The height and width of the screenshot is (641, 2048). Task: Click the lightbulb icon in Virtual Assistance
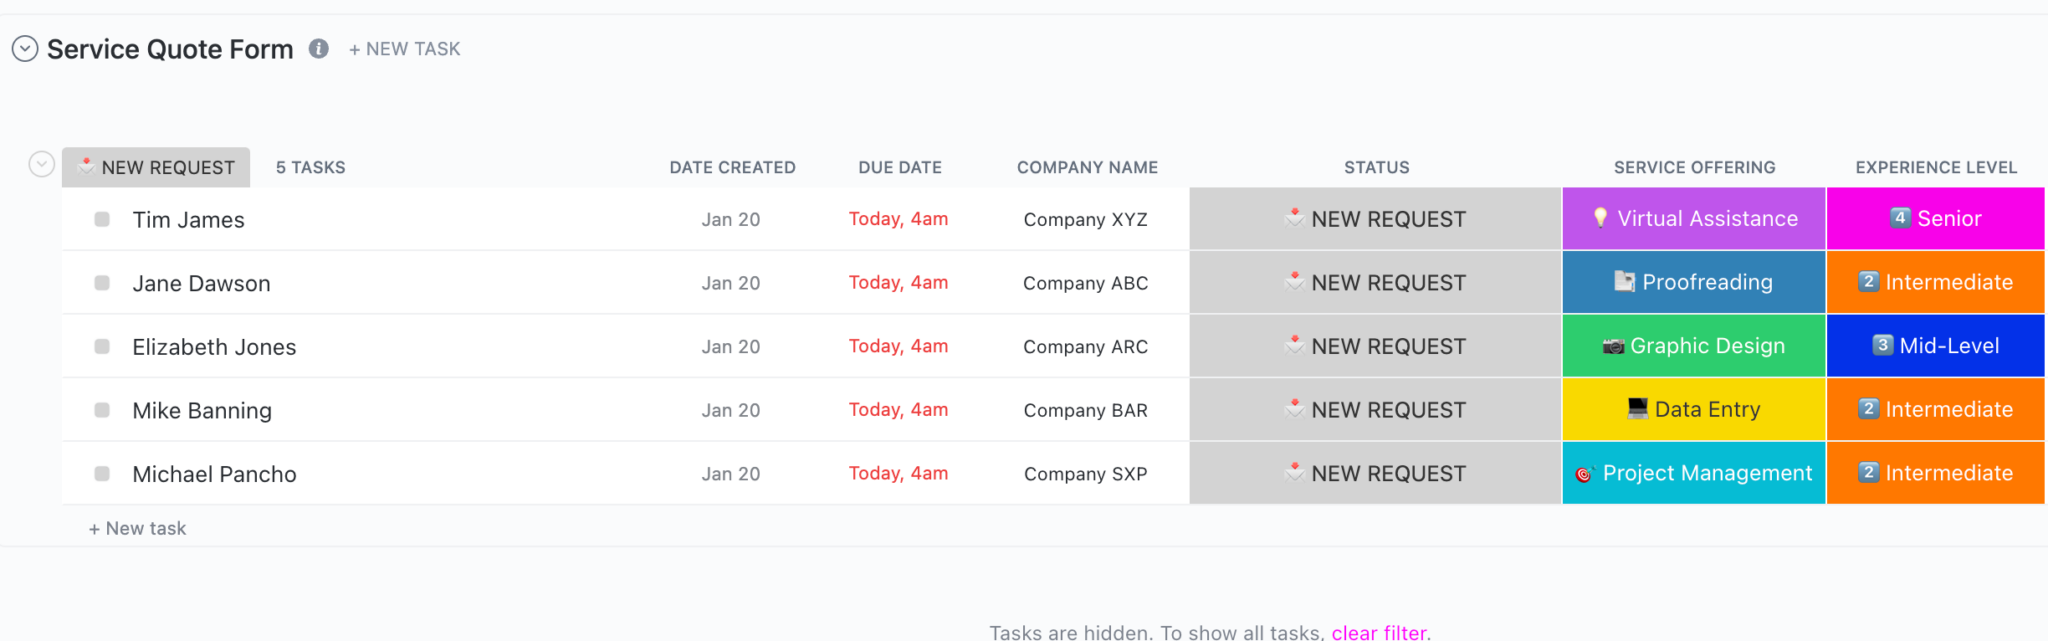(1600, 218)
